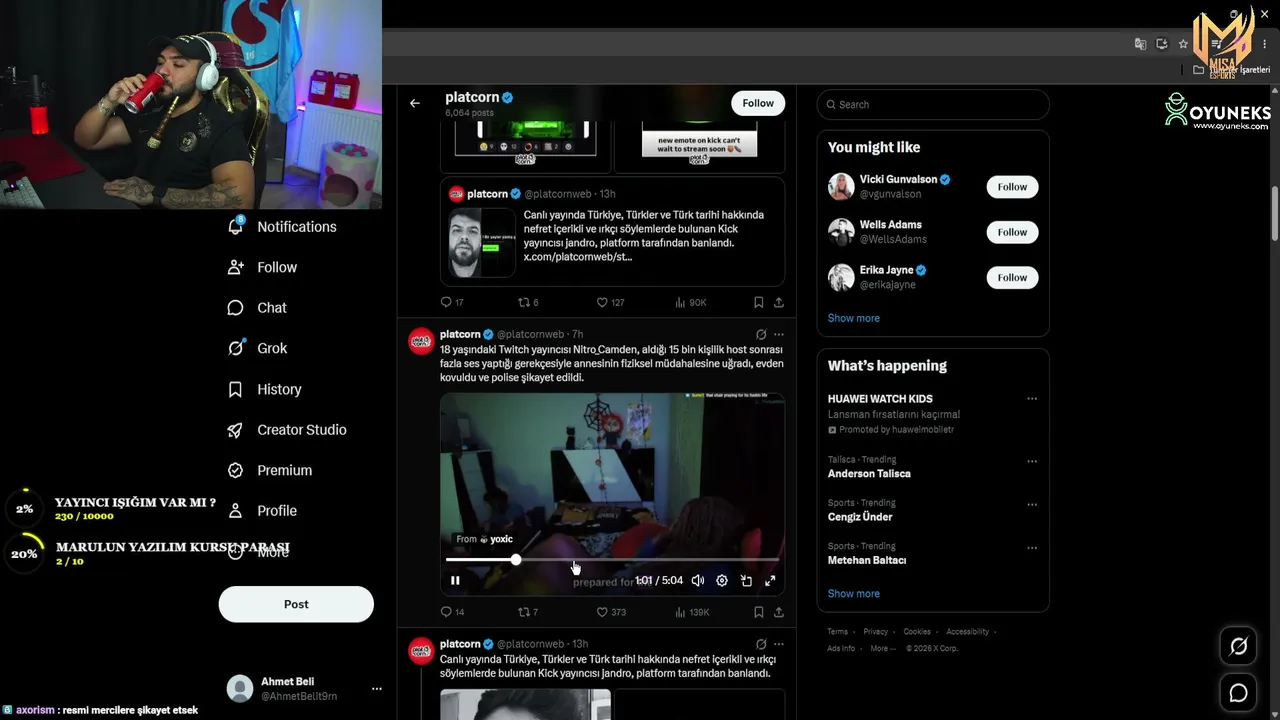View analytics of the 90K-view post
Screen dimensions: 1280x720
point(691,302)
